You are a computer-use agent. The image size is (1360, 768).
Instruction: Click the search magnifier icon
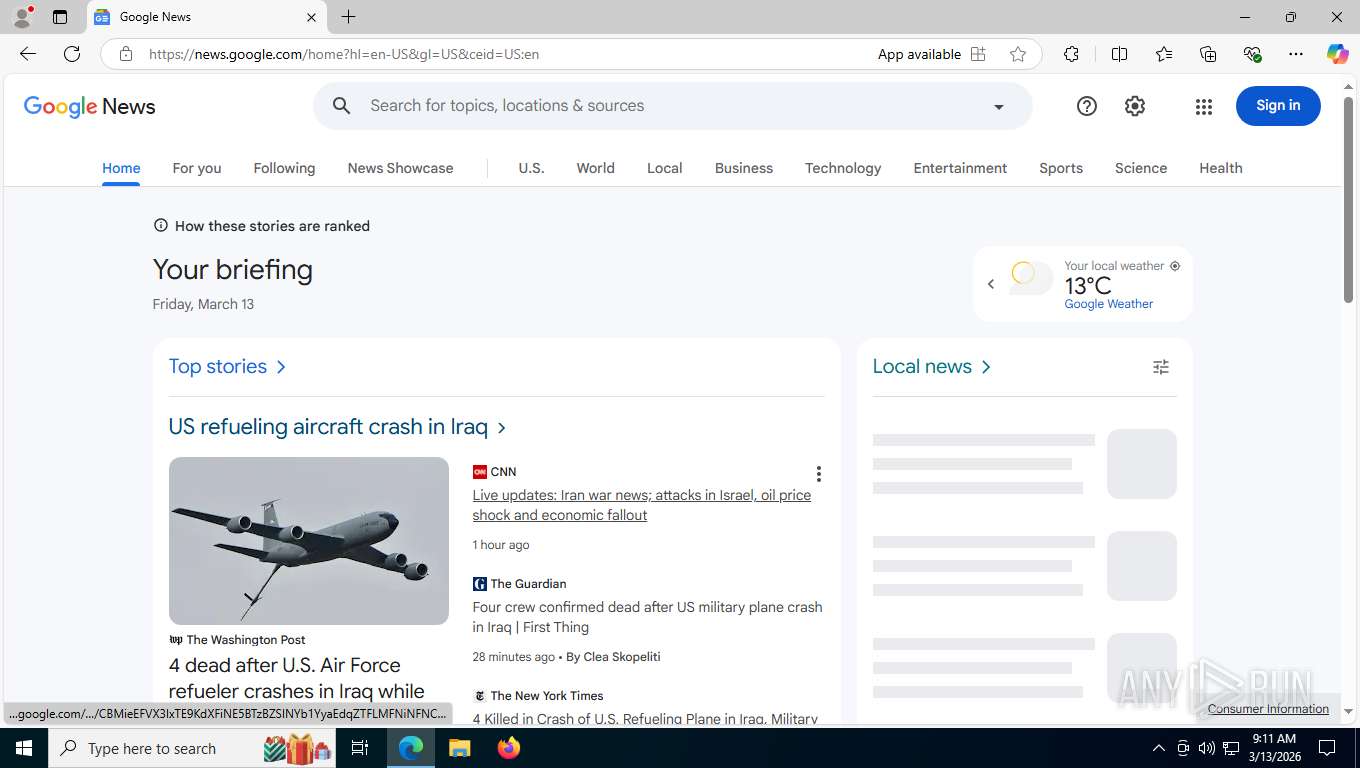[x=342, y=106]
